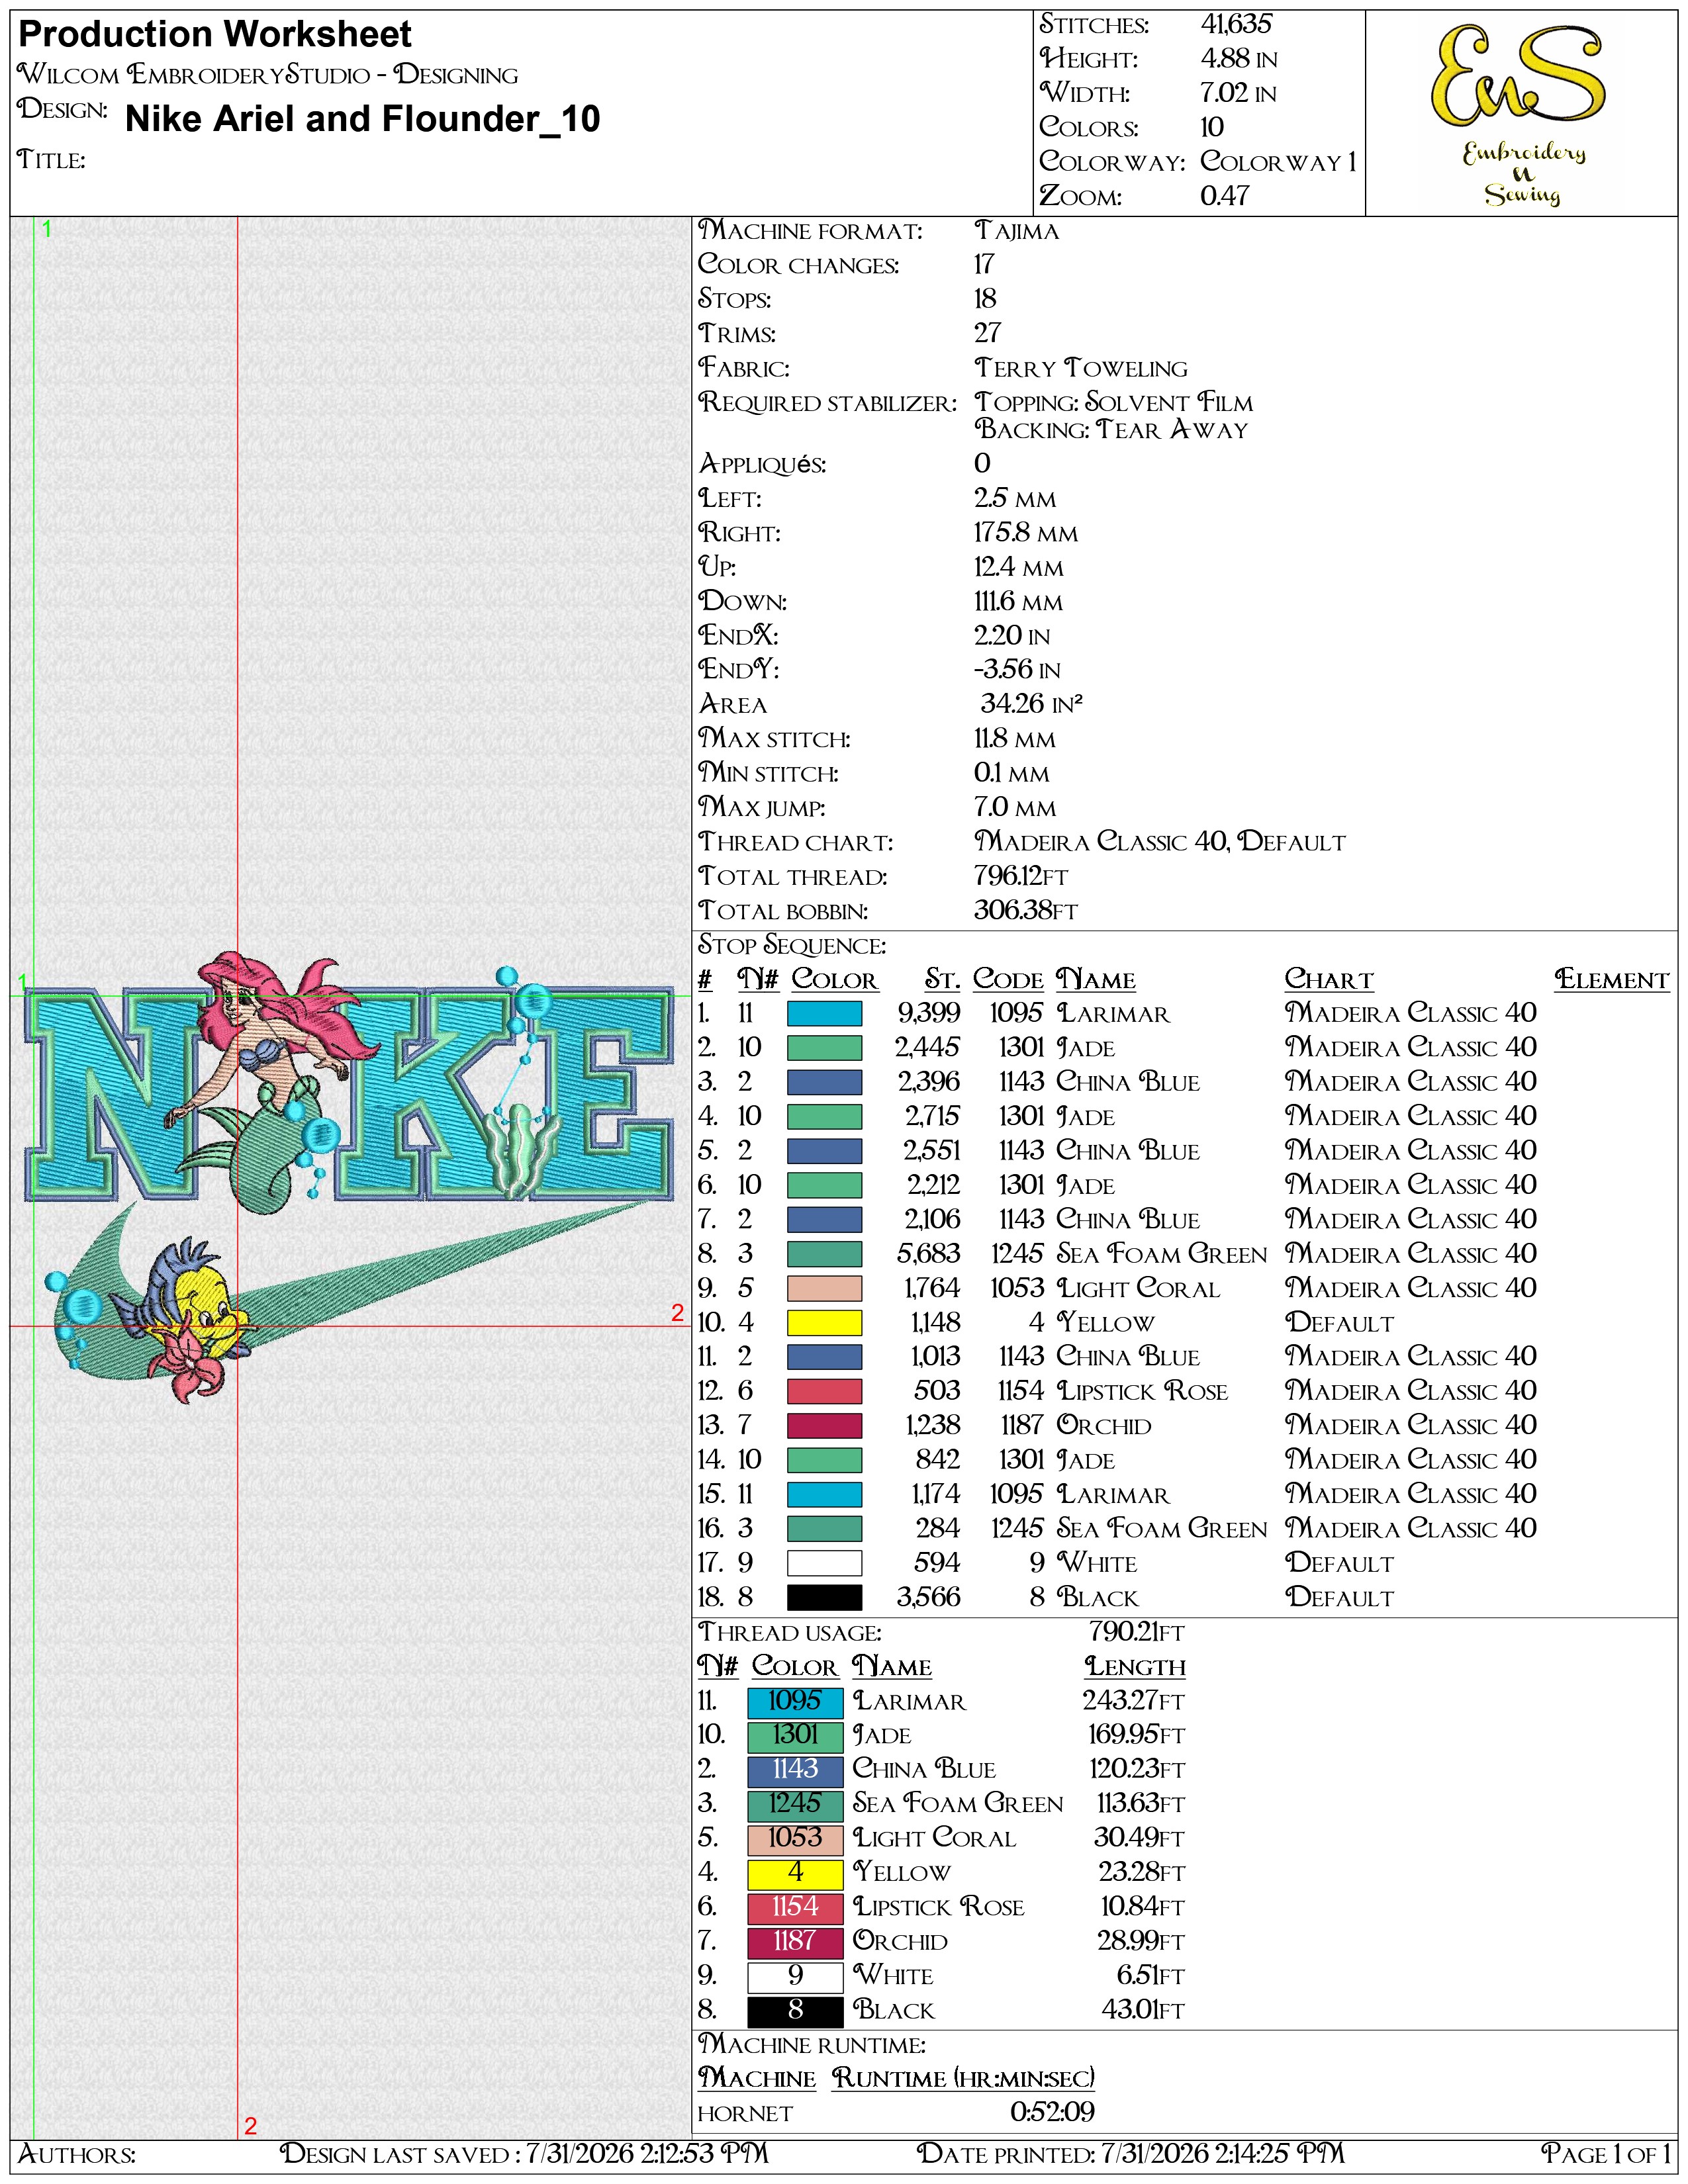The height and width of the screenshot is (2184, 1688).
Task: Select the machine format value Tajima
Action: click(x=1016, y=231)
